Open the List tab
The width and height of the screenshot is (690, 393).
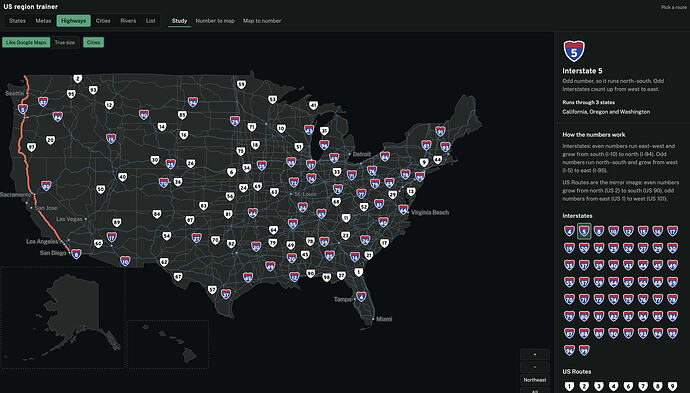coord(150,21)
